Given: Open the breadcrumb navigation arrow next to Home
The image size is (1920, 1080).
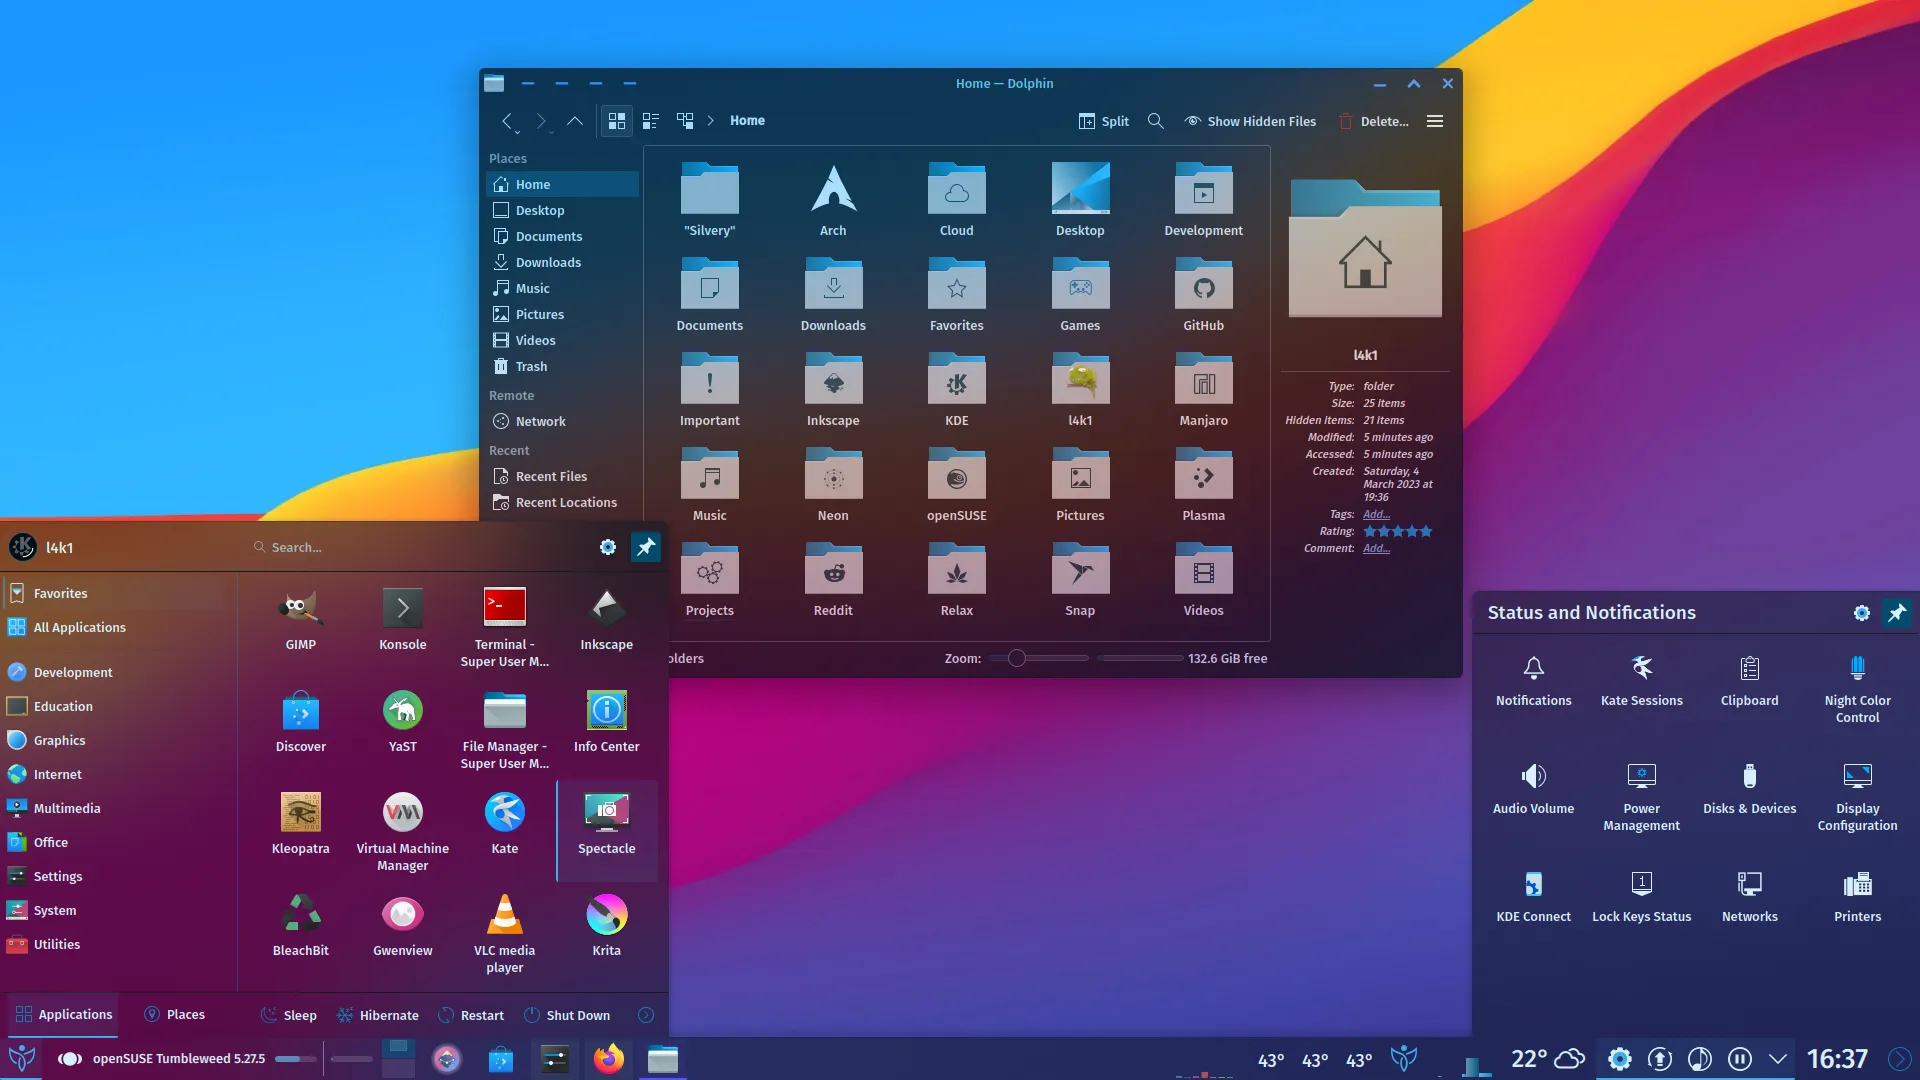Looking at the screenshot, I should 710,120.
